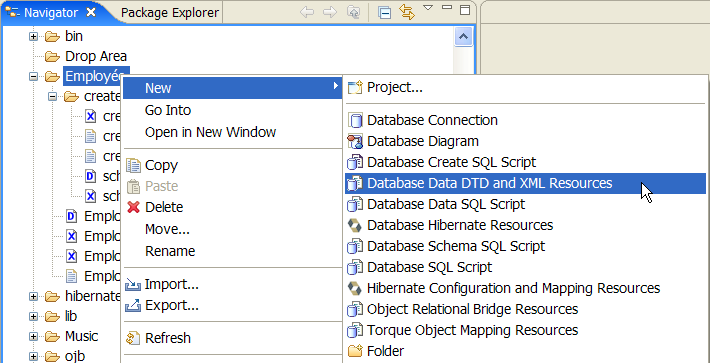Expand the bin folder node
The height and width of the screenshot is (363, 710).
tap(33, 36)
